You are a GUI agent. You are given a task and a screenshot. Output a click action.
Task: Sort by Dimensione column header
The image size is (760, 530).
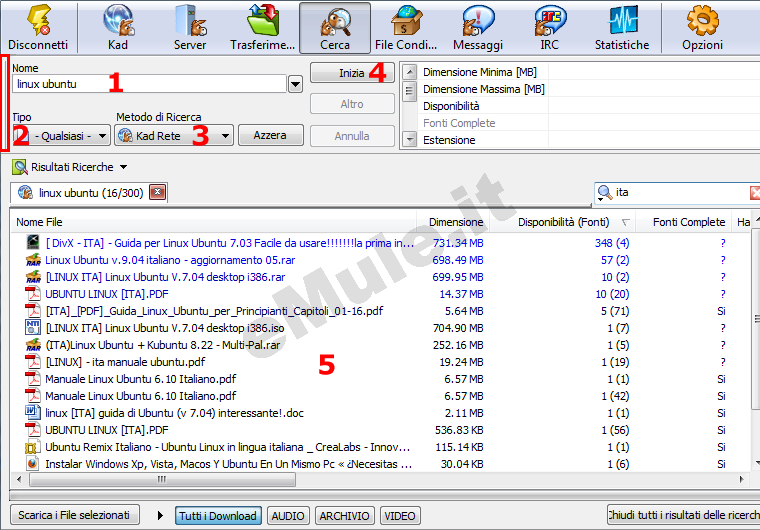click(x=453, y=222)
